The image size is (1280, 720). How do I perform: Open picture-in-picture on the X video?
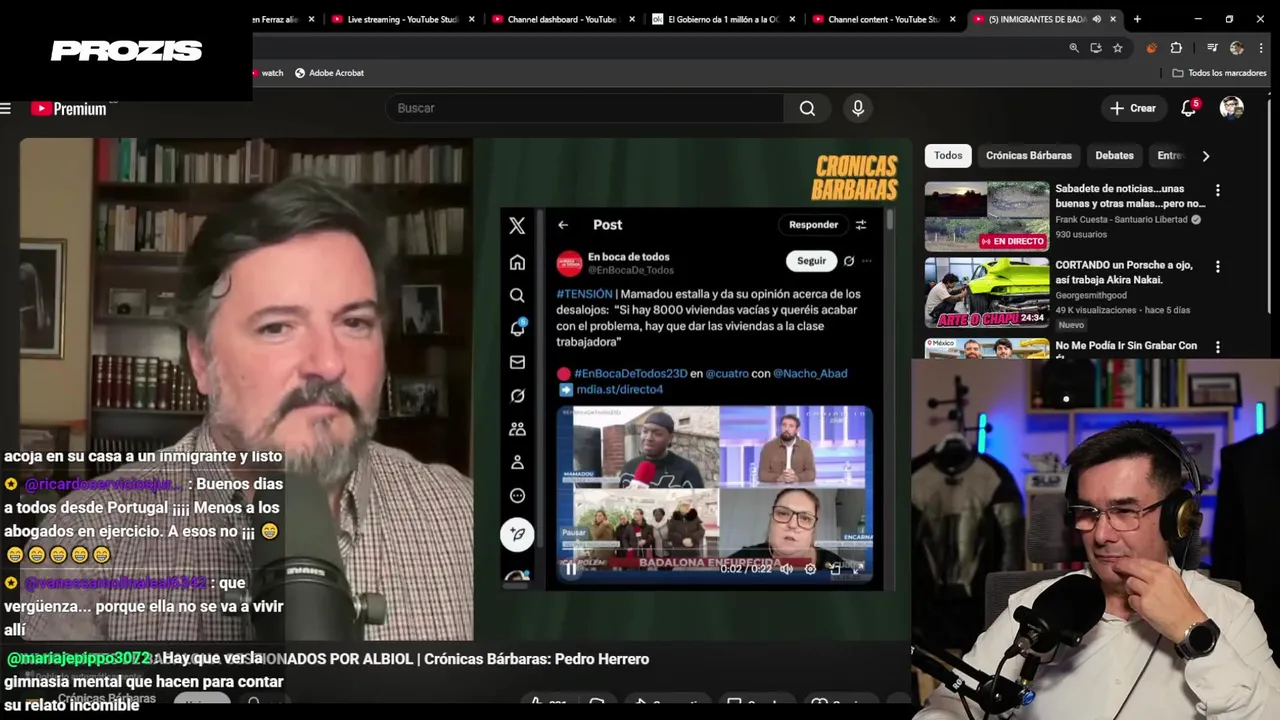(835, 569)
